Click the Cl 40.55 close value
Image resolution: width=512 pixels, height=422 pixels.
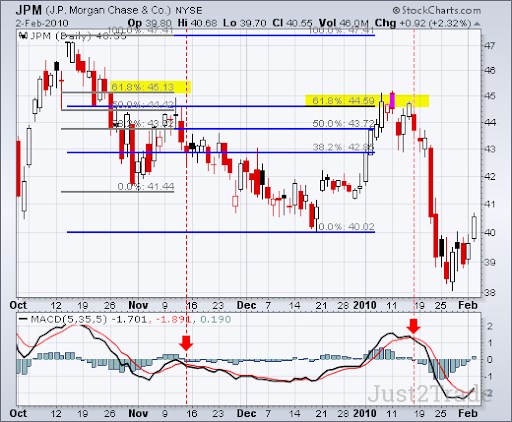coord(292,23)
